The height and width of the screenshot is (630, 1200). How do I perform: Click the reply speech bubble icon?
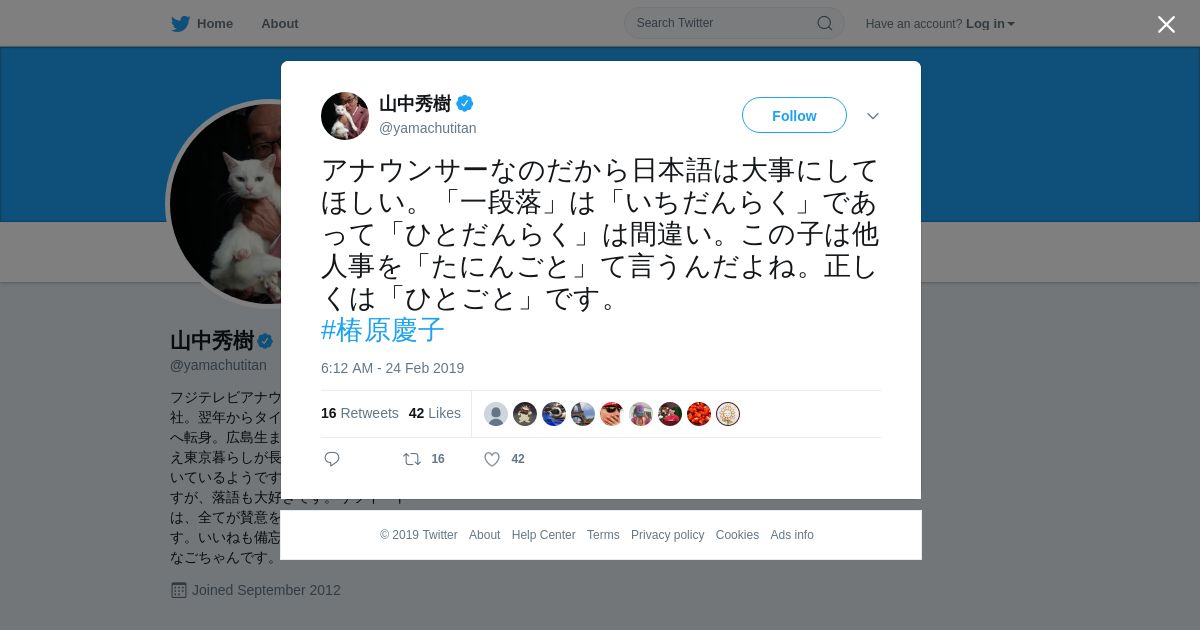[332, 459]
